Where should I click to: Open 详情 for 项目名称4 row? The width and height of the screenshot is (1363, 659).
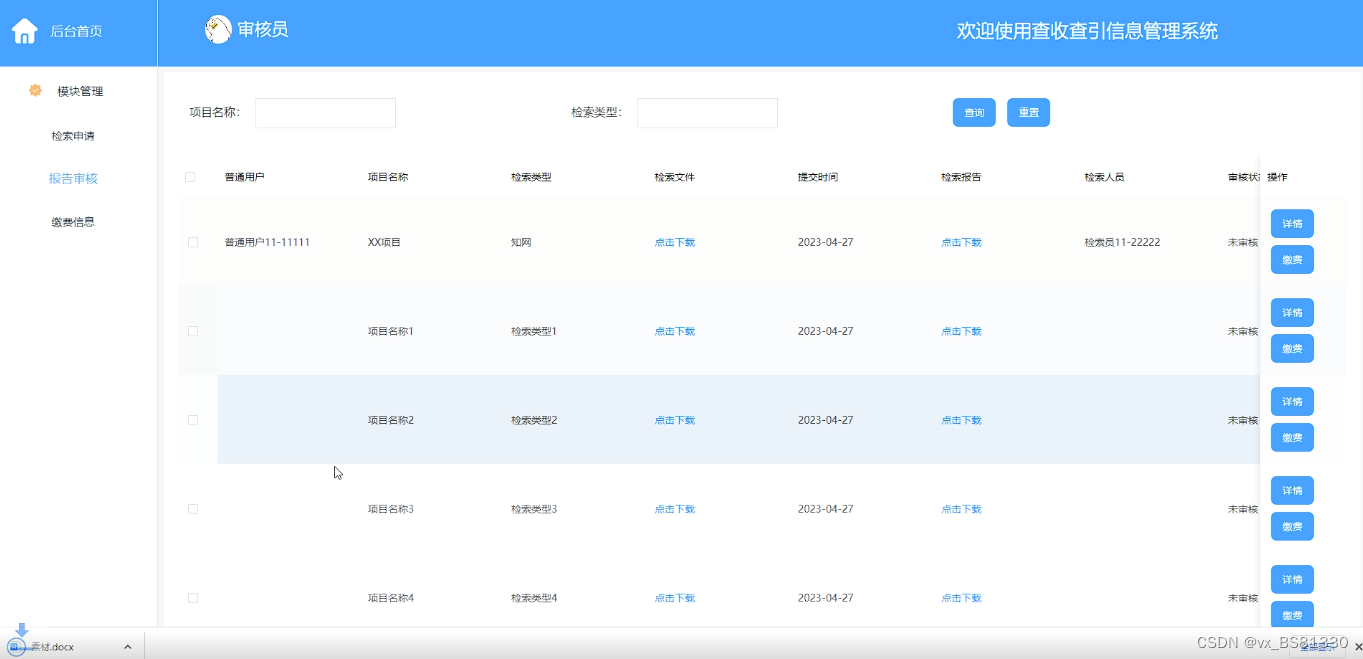pyautogui.click(x=1292, y=580)
